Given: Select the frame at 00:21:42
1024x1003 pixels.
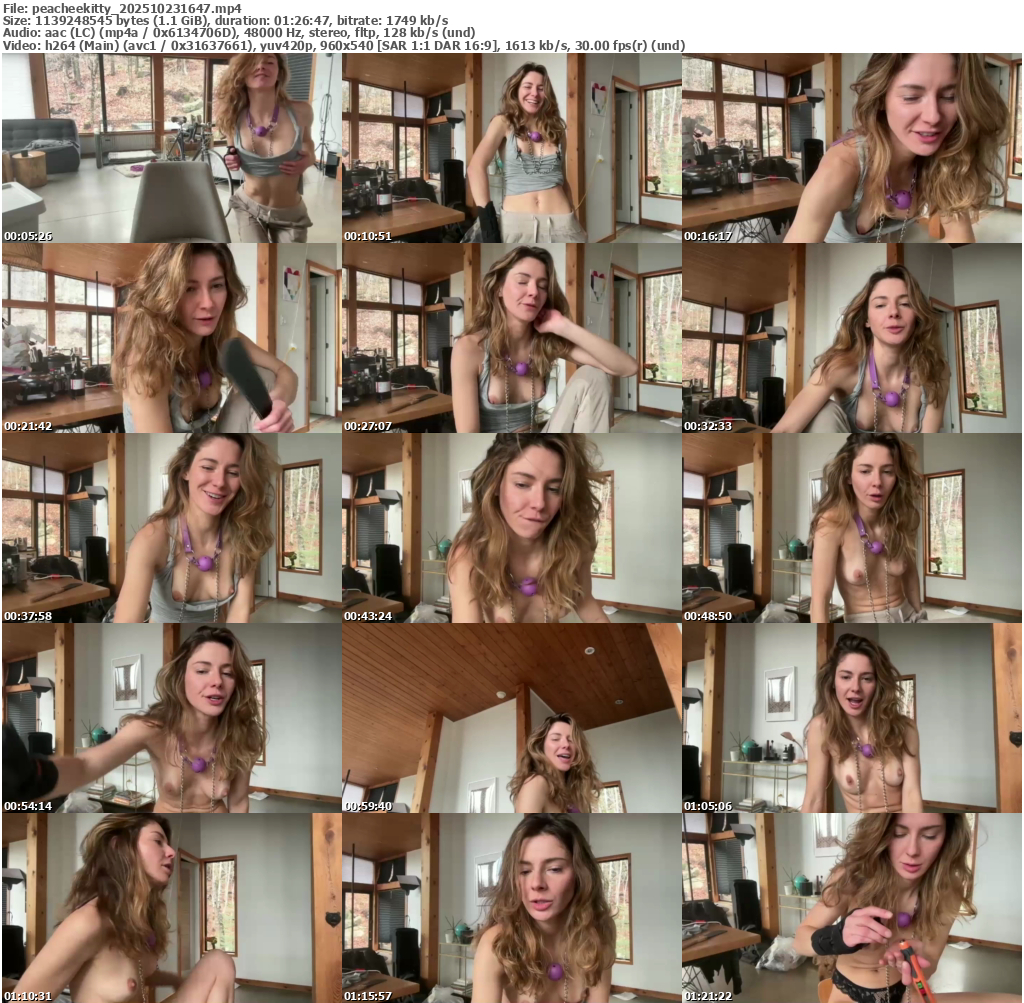Looking at the screenshot, I should pos(171,338).
